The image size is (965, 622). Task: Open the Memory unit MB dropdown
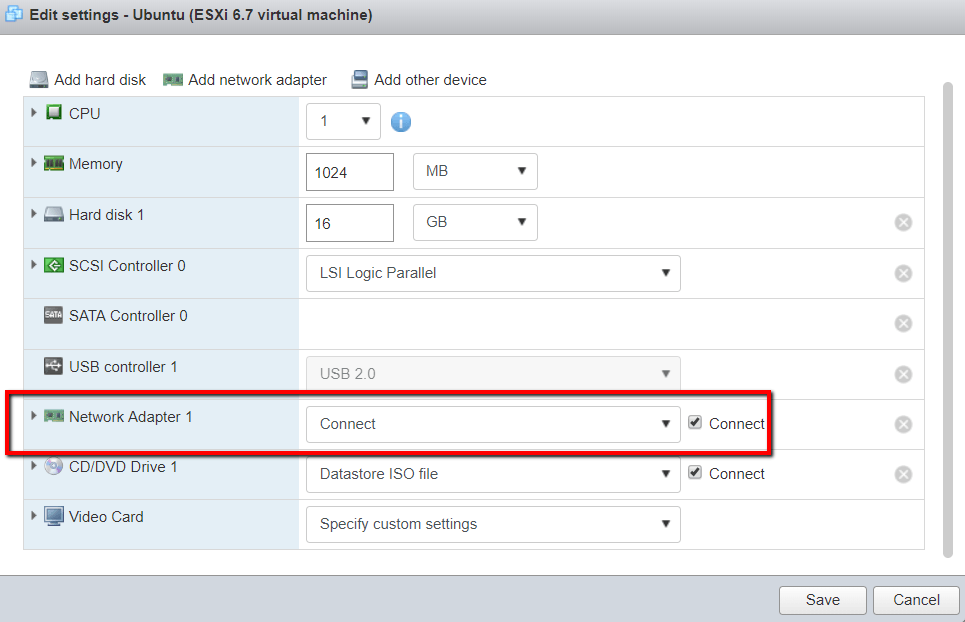click(475, 172)
